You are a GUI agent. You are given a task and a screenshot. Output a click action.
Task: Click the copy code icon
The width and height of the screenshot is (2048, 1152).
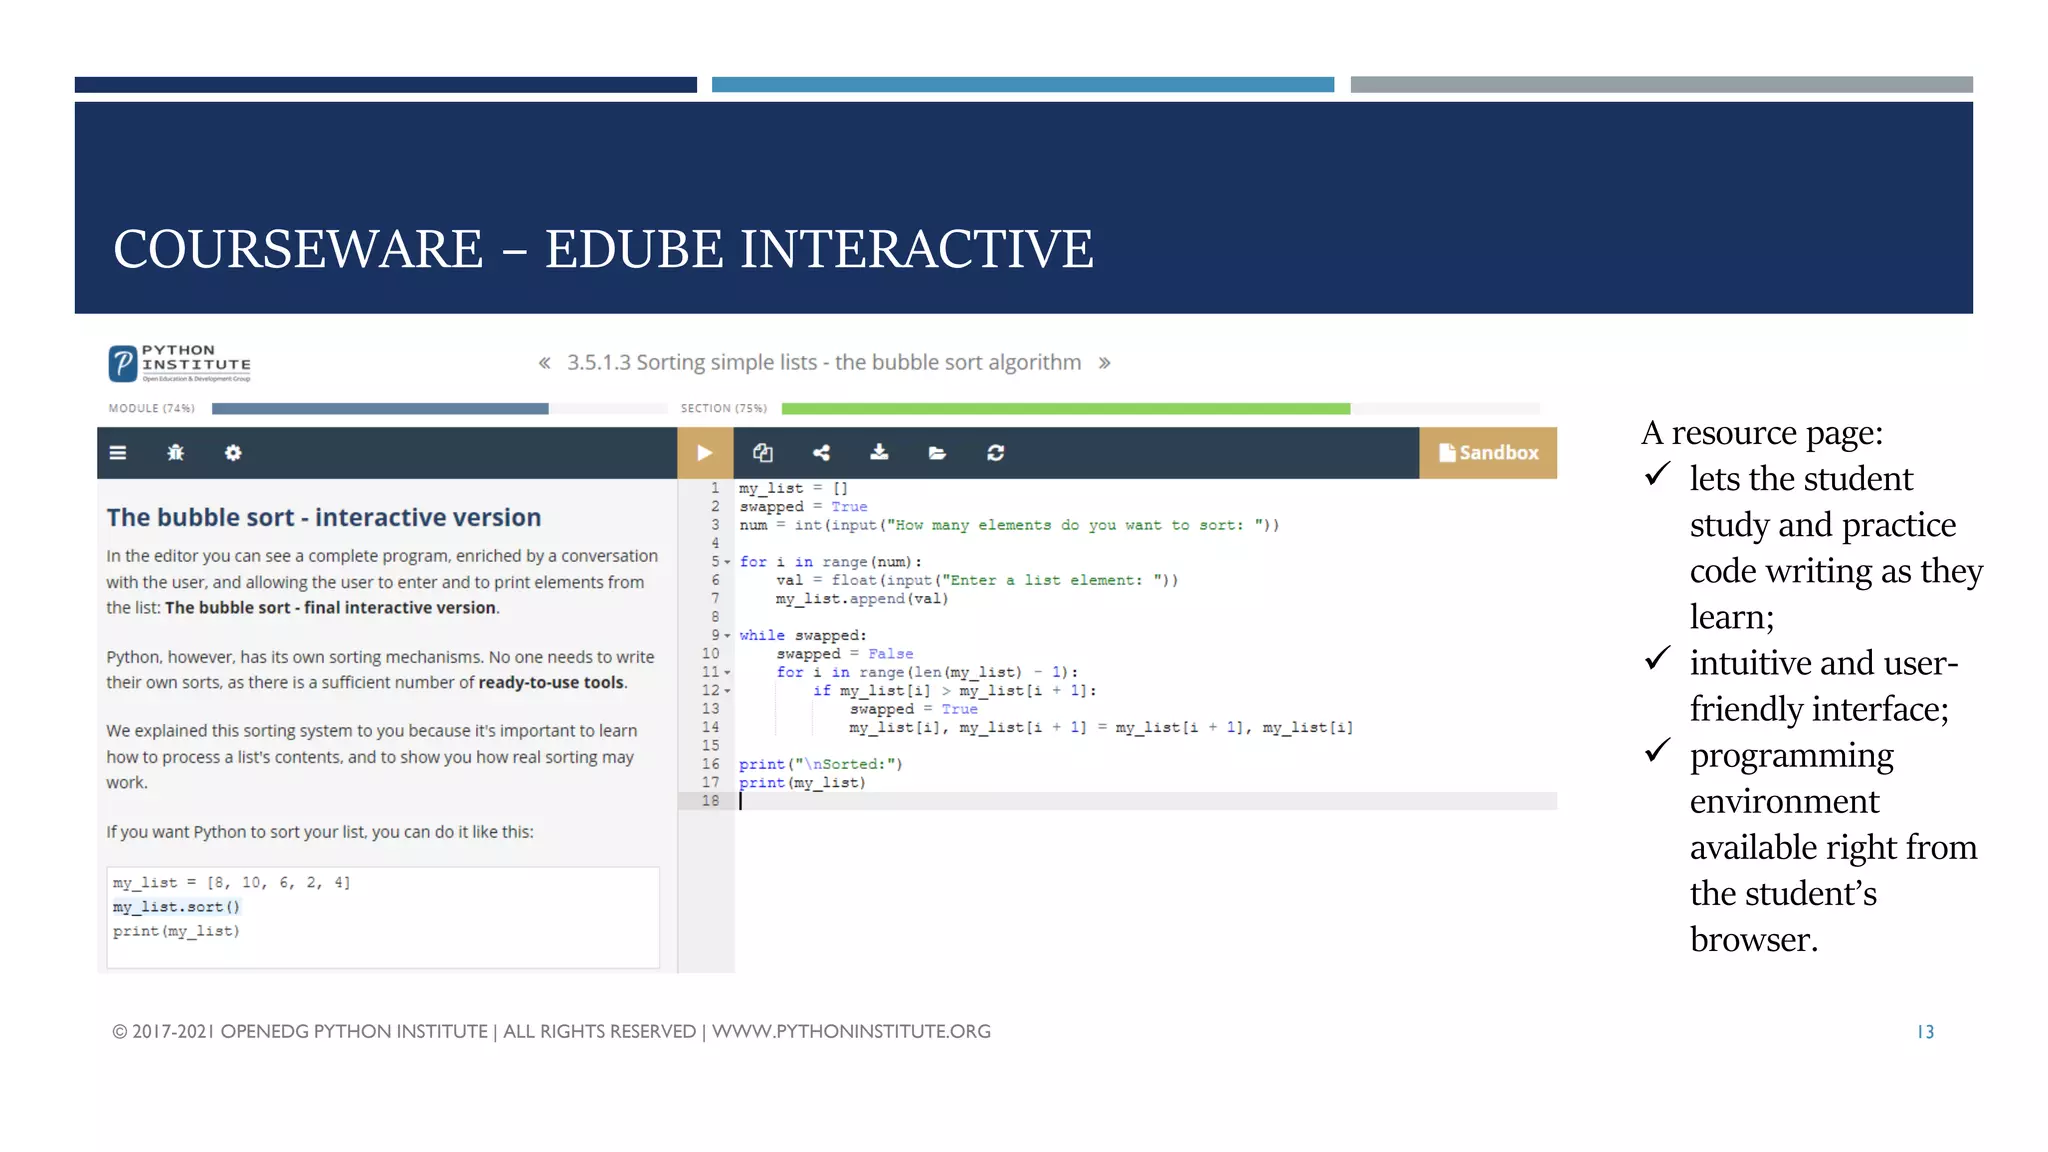pos(763,453)
